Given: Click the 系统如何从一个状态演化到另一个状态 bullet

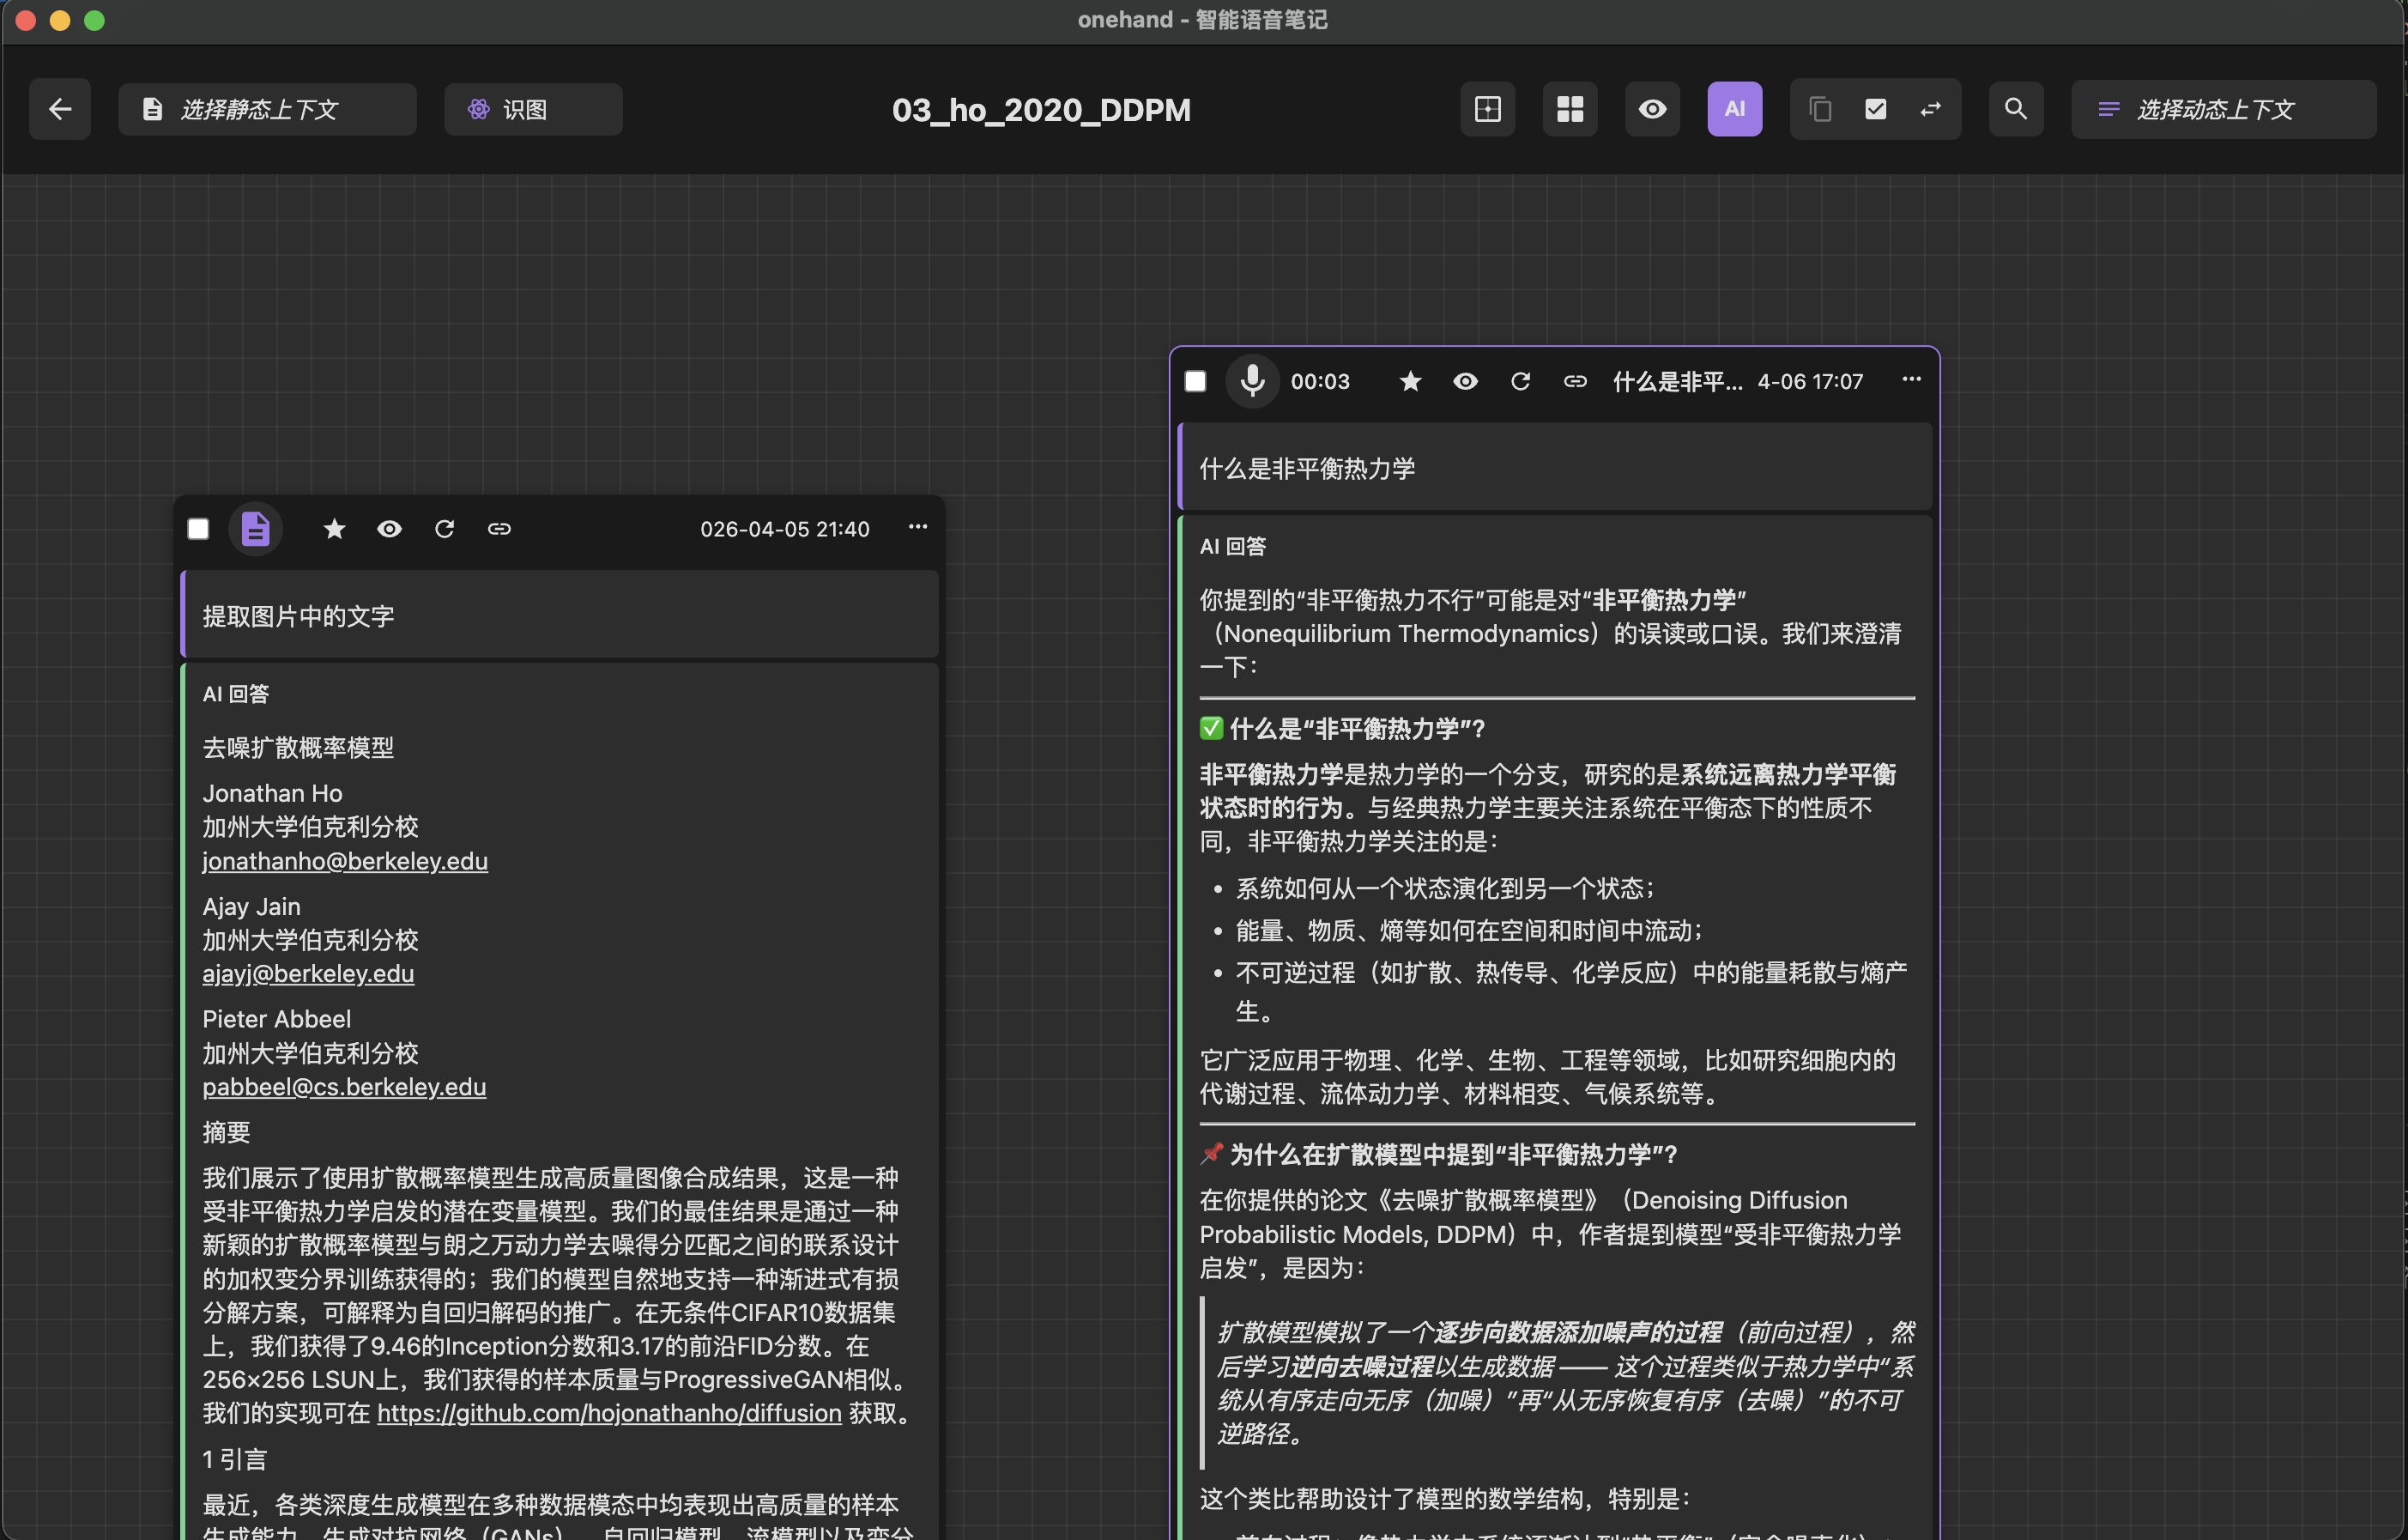Looking at the screenshot, I should tap(1446, 888).
